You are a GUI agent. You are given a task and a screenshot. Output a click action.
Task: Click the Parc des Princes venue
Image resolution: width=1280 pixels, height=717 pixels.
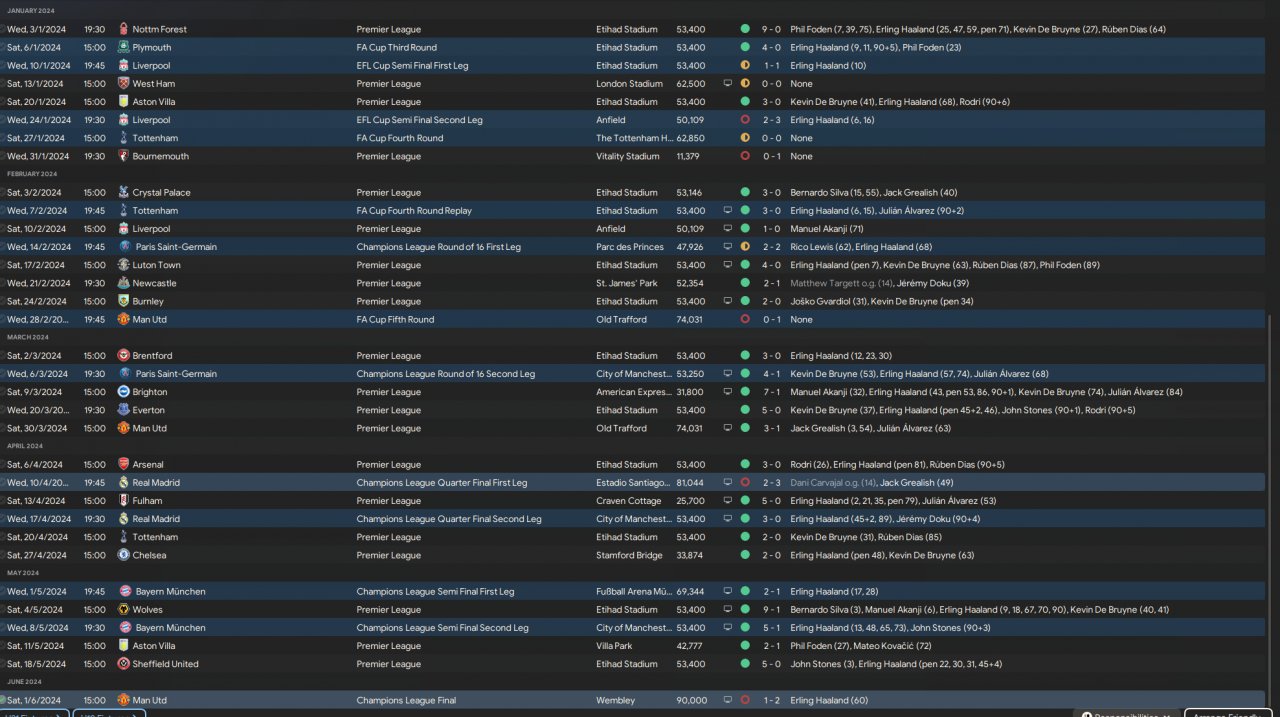630,247
